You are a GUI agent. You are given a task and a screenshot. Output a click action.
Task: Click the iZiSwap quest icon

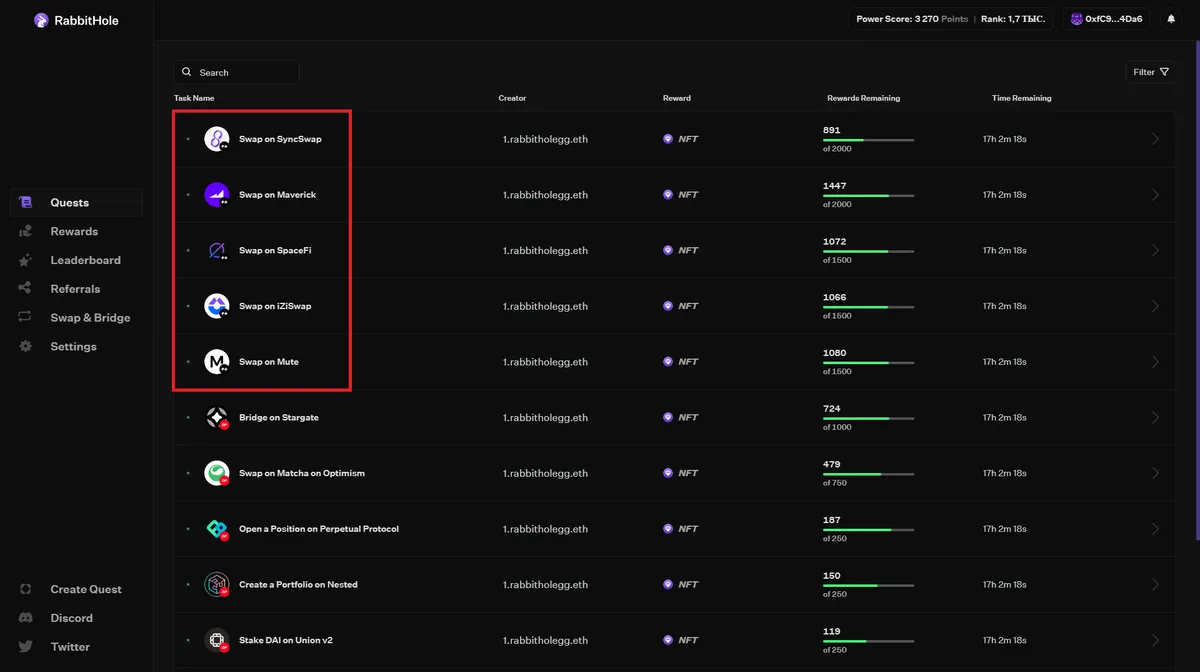pyautogui.click(x=217, y=306)
